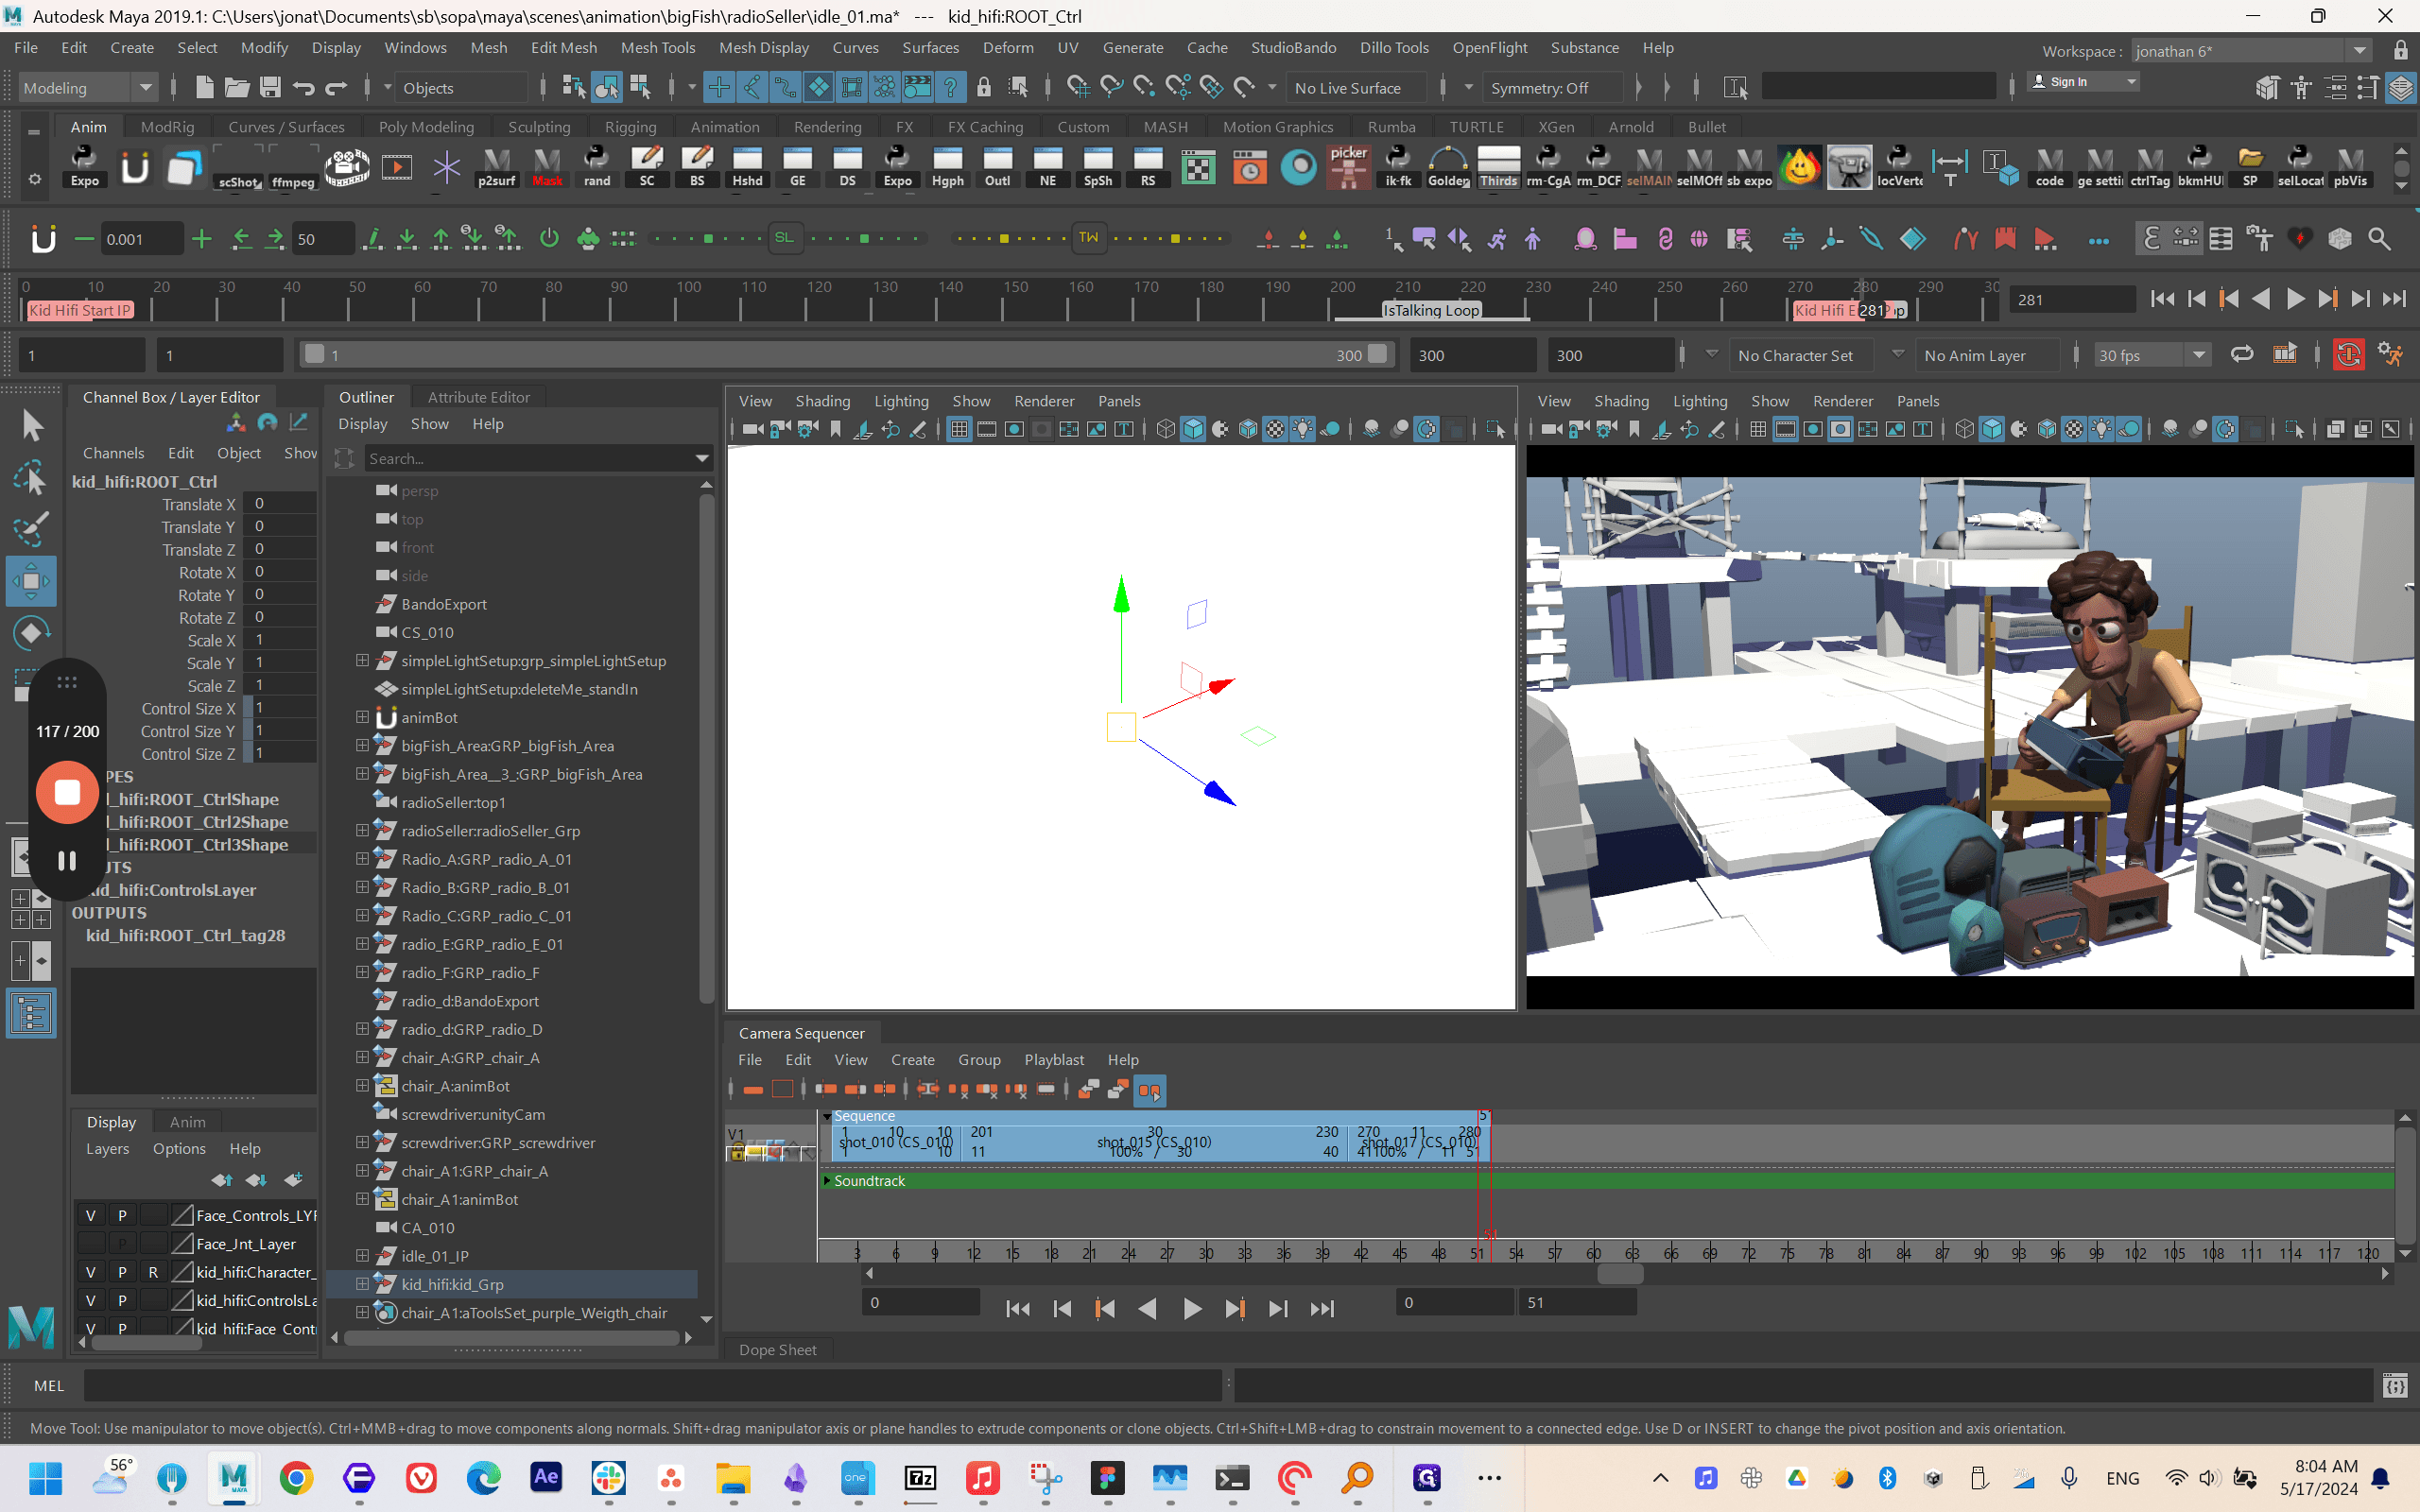Image resolution: width=2420 pixels, height=1512 pixels.
Task: Open the After Effects taskbar icon
Action: click(x=546, y=1477)
